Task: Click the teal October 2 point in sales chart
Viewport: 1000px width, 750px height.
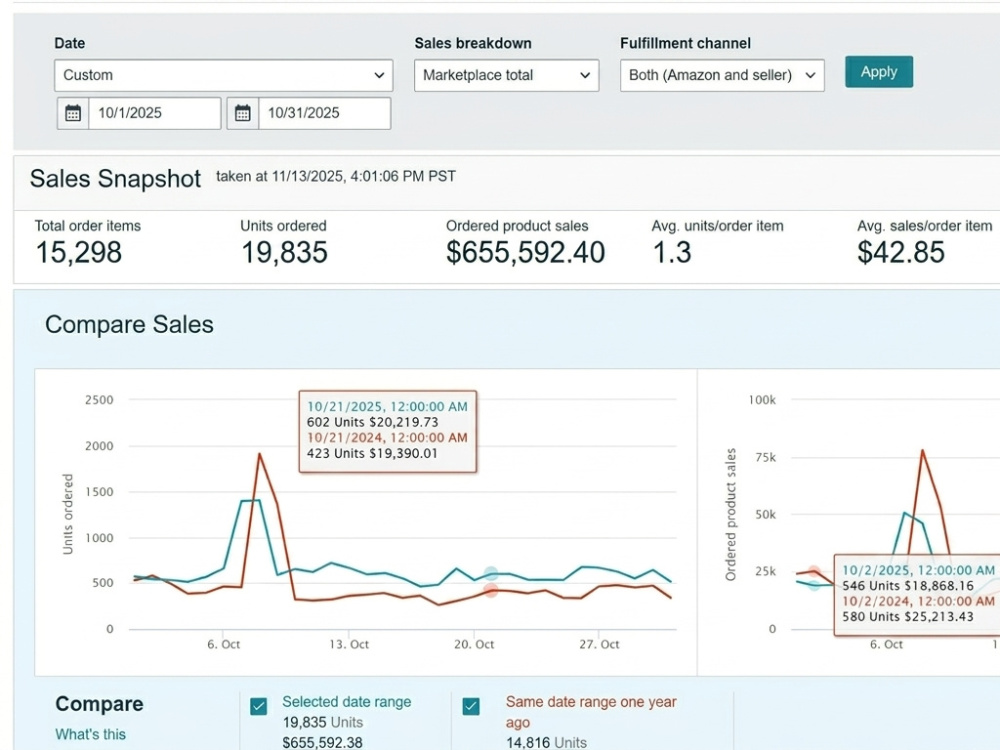Action: [814, 584]
